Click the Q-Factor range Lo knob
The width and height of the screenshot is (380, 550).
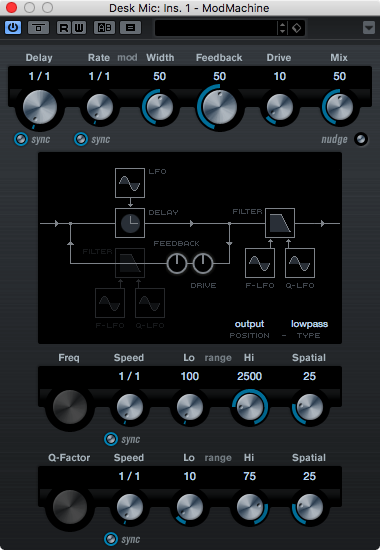pos(189,507)
